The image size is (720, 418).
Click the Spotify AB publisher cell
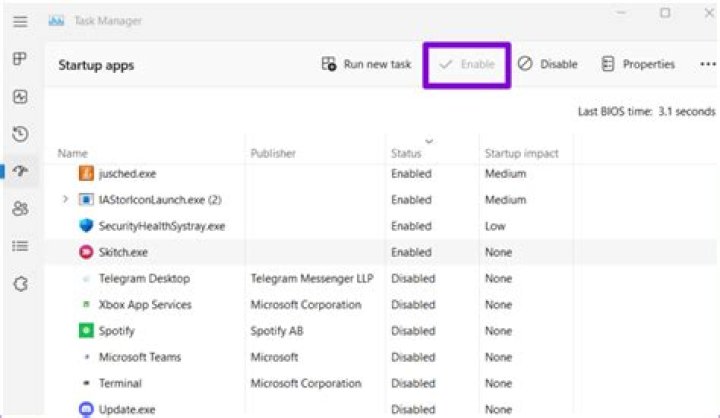[x=276, y=331]
